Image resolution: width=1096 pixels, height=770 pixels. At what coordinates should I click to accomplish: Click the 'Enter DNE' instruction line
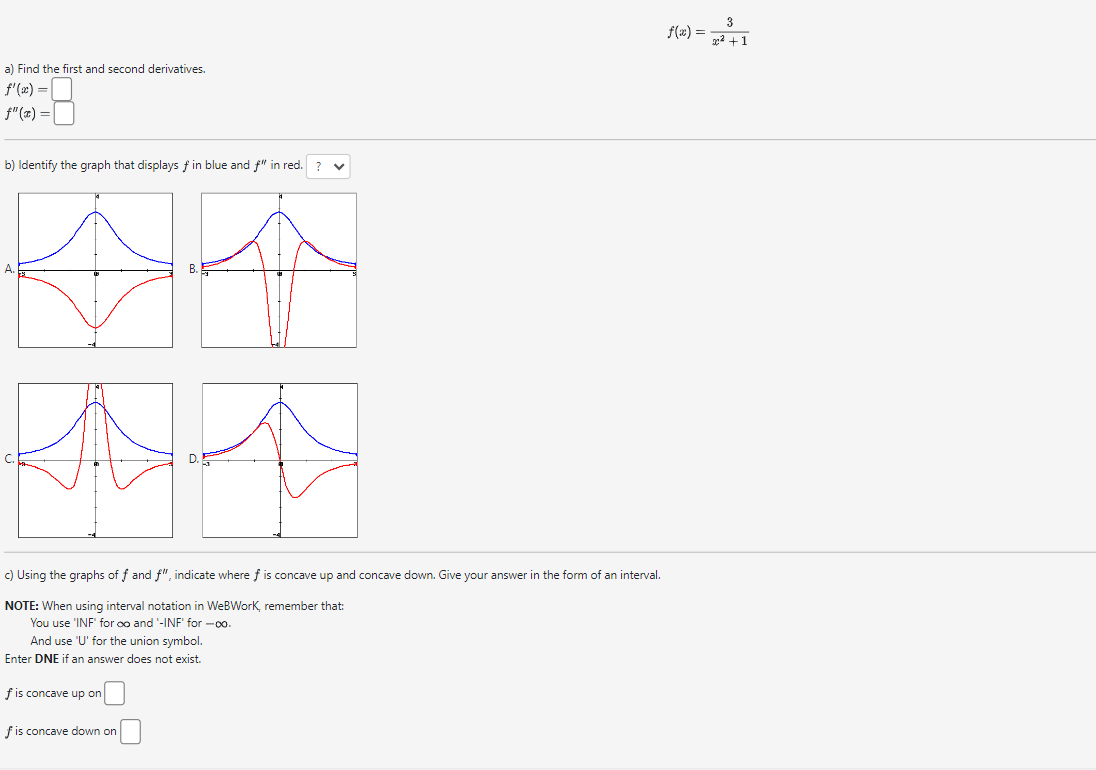click(101, 659)
